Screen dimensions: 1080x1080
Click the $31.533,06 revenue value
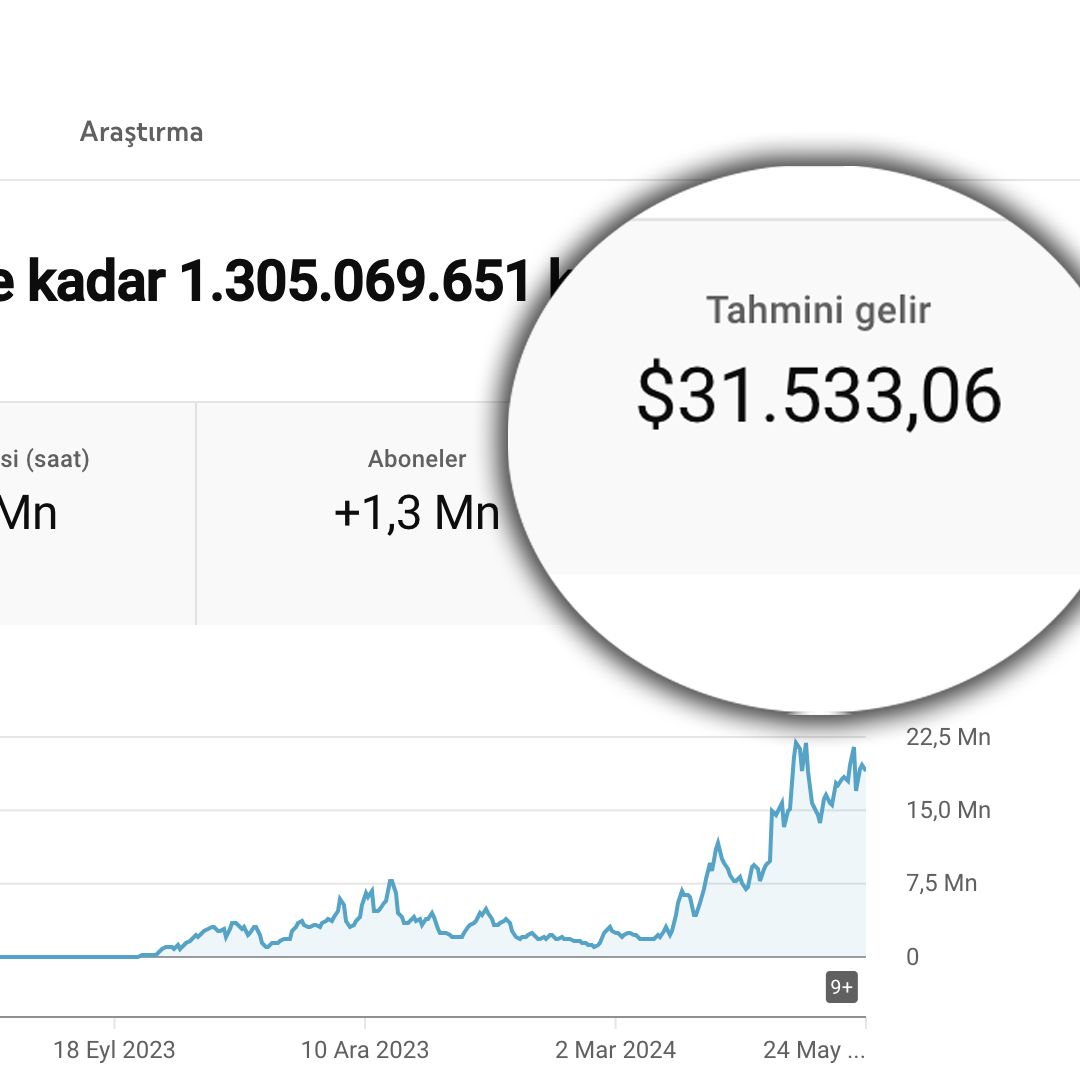pos(819,396)
